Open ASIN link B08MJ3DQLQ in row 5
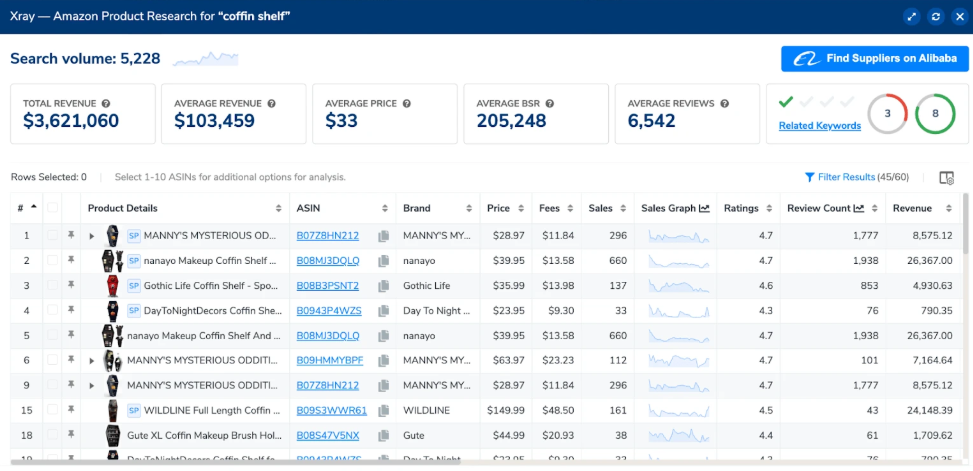Image resolution: width=973 pixels, height=471 pixels. (328, 335)
